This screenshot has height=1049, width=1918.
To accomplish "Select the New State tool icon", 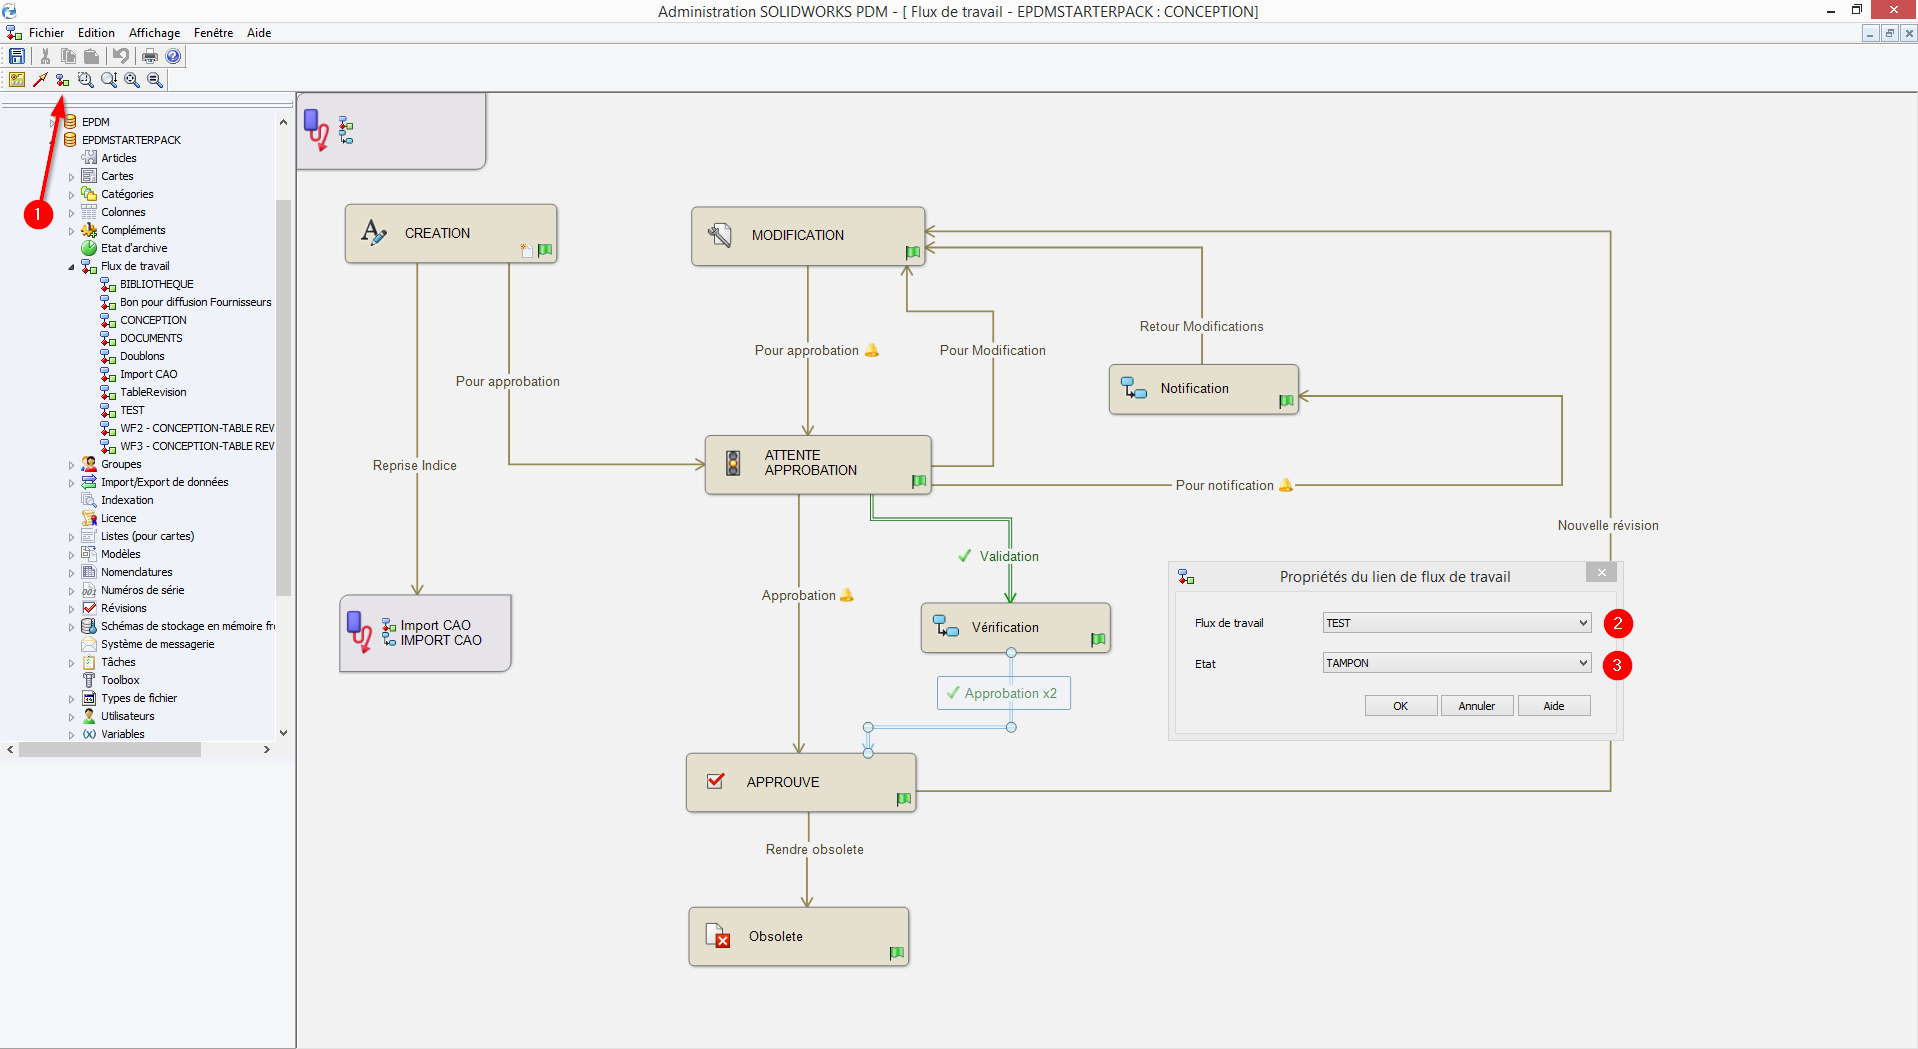I will 17,80.
